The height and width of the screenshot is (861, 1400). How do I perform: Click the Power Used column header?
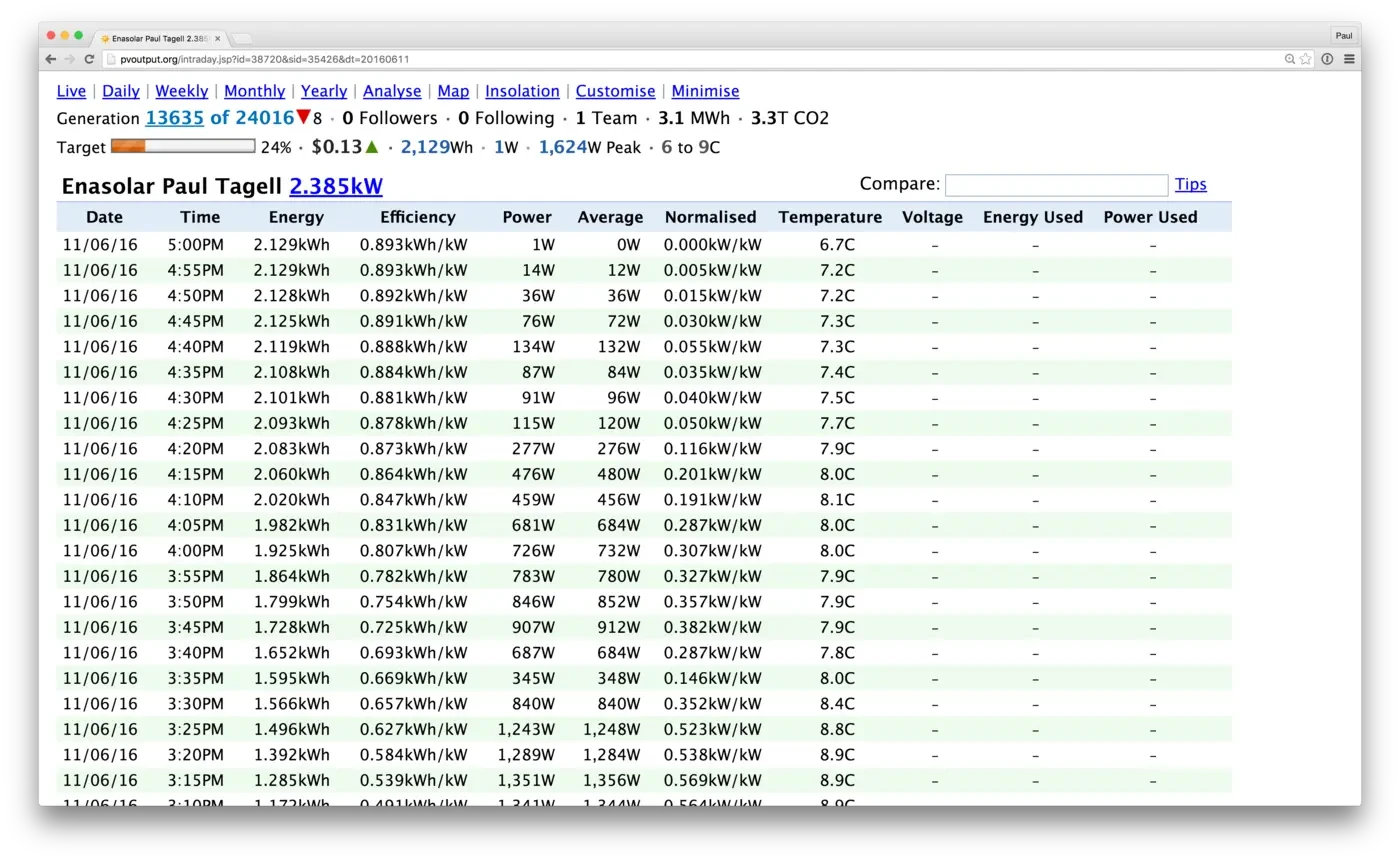coord(1151,217)
